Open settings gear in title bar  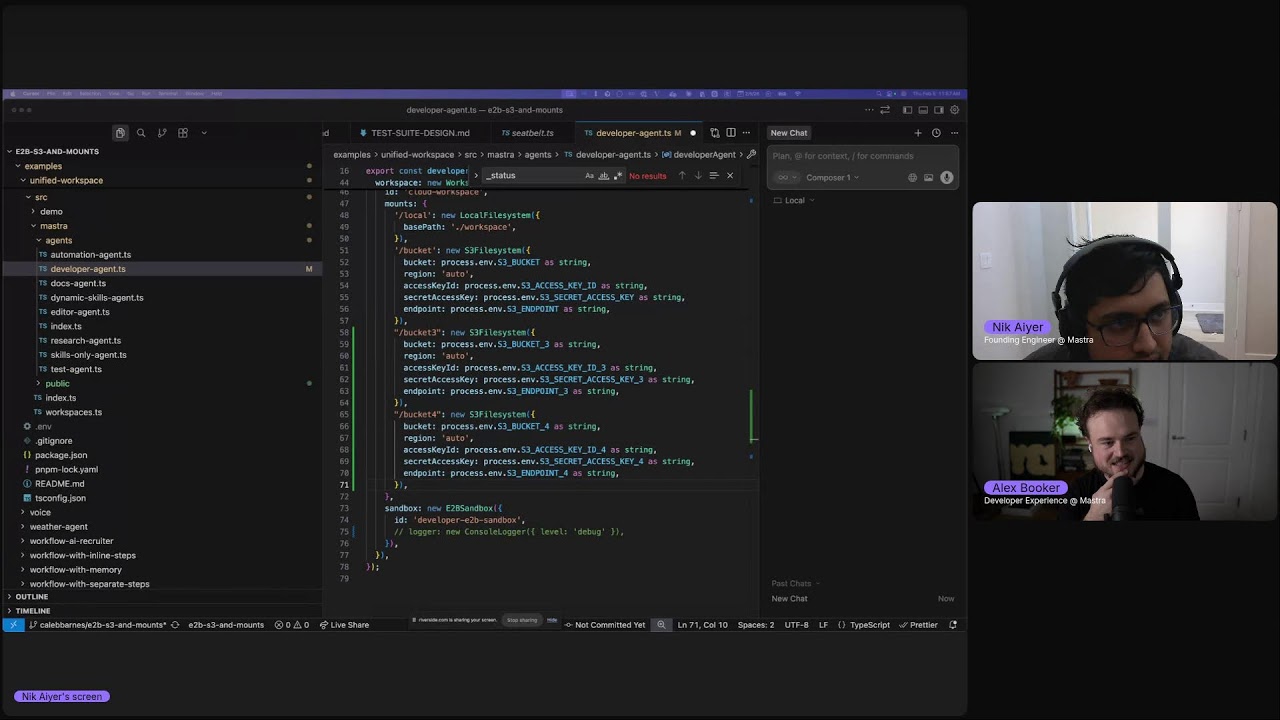954,110
